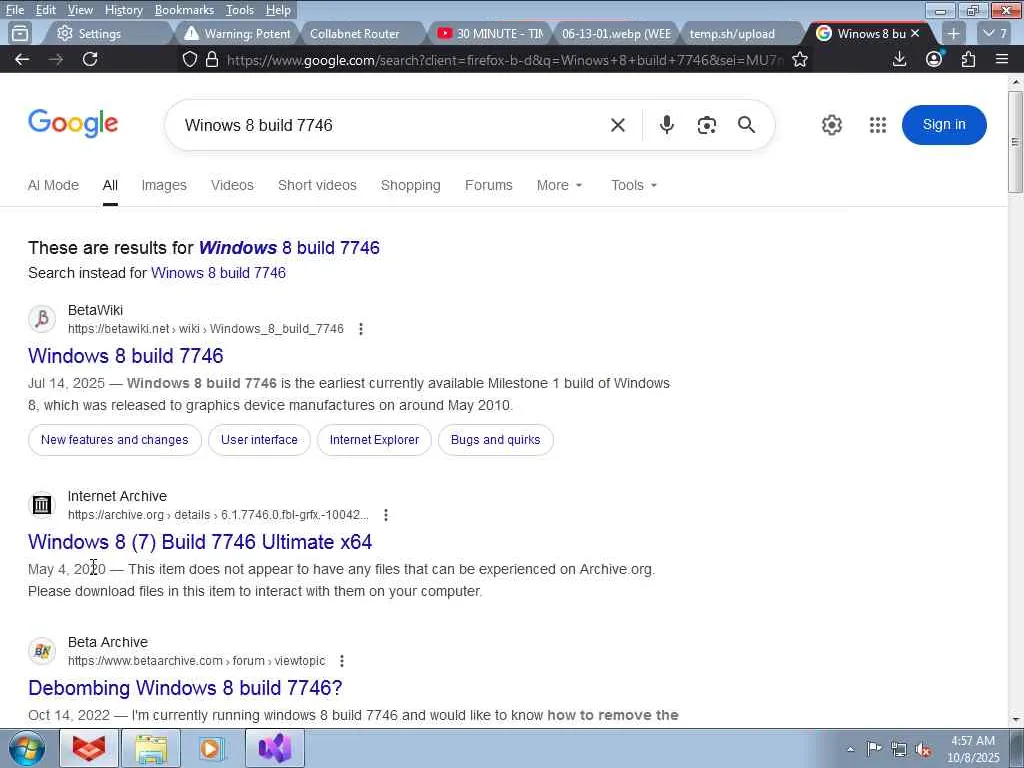Viewport: 1024px width, 768px height.
Task: Switch to the Warning: Potent tab
Action: (236, 33)
